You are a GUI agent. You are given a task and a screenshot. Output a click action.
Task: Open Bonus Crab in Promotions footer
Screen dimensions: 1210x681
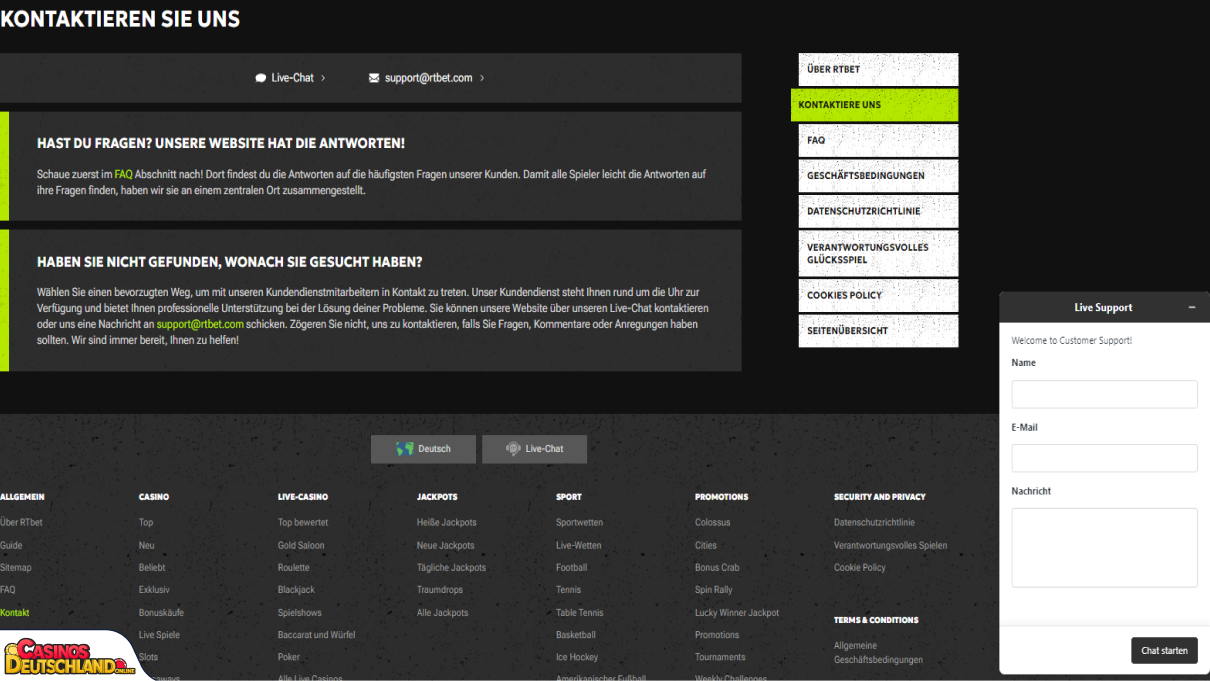click(x=717, y=568)
